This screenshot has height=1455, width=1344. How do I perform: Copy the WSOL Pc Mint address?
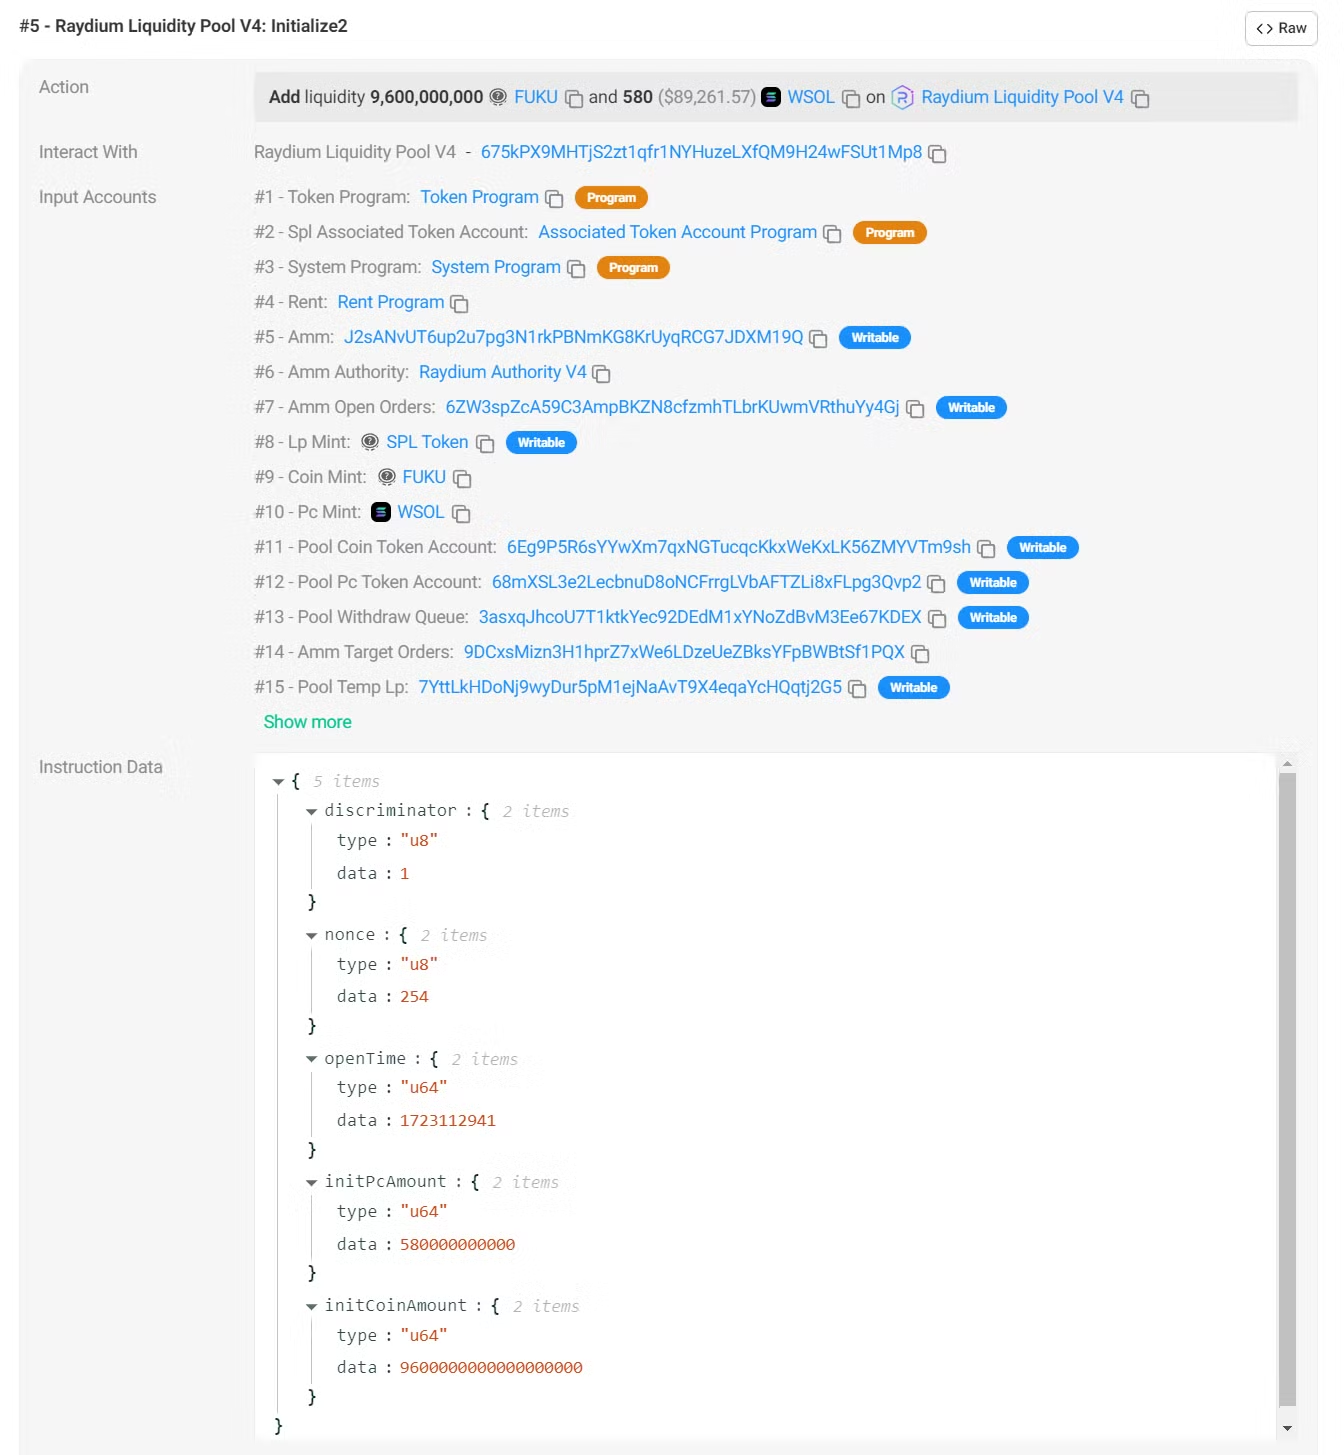(461, 514)
